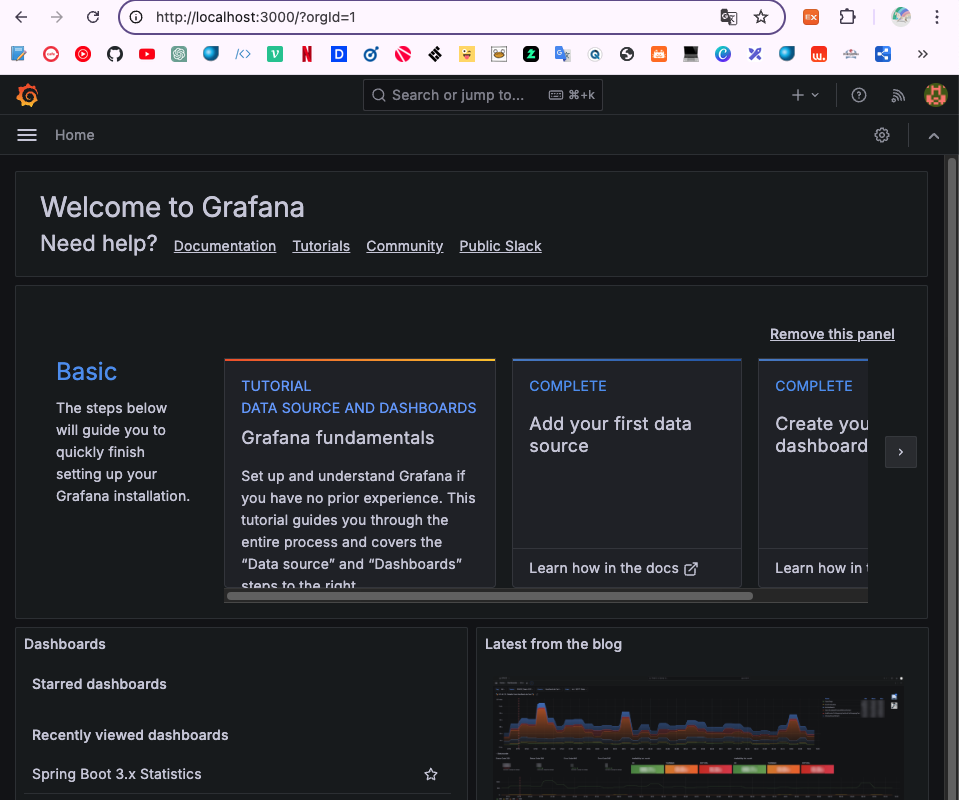Open the orange w. bookmark
Screen dimensions: 959x800
click(819, 54)
